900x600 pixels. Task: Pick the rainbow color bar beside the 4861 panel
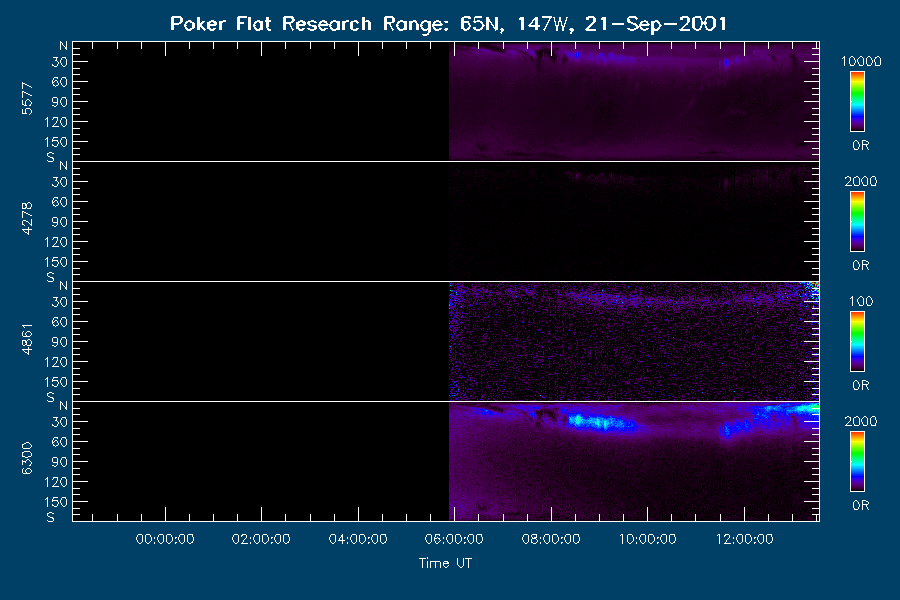[858, 342]
